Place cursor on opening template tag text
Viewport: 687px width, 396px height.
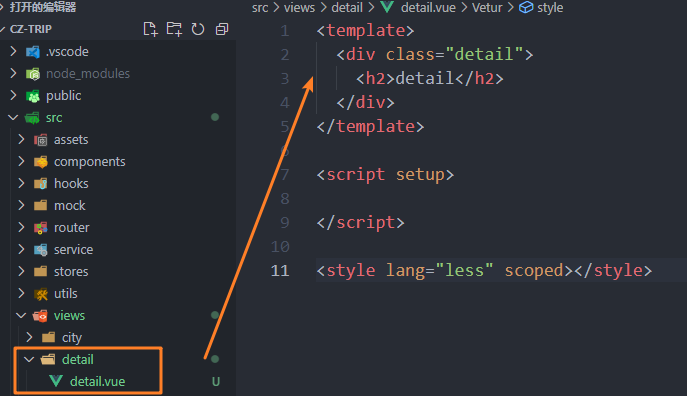click(x=365, y=30)
